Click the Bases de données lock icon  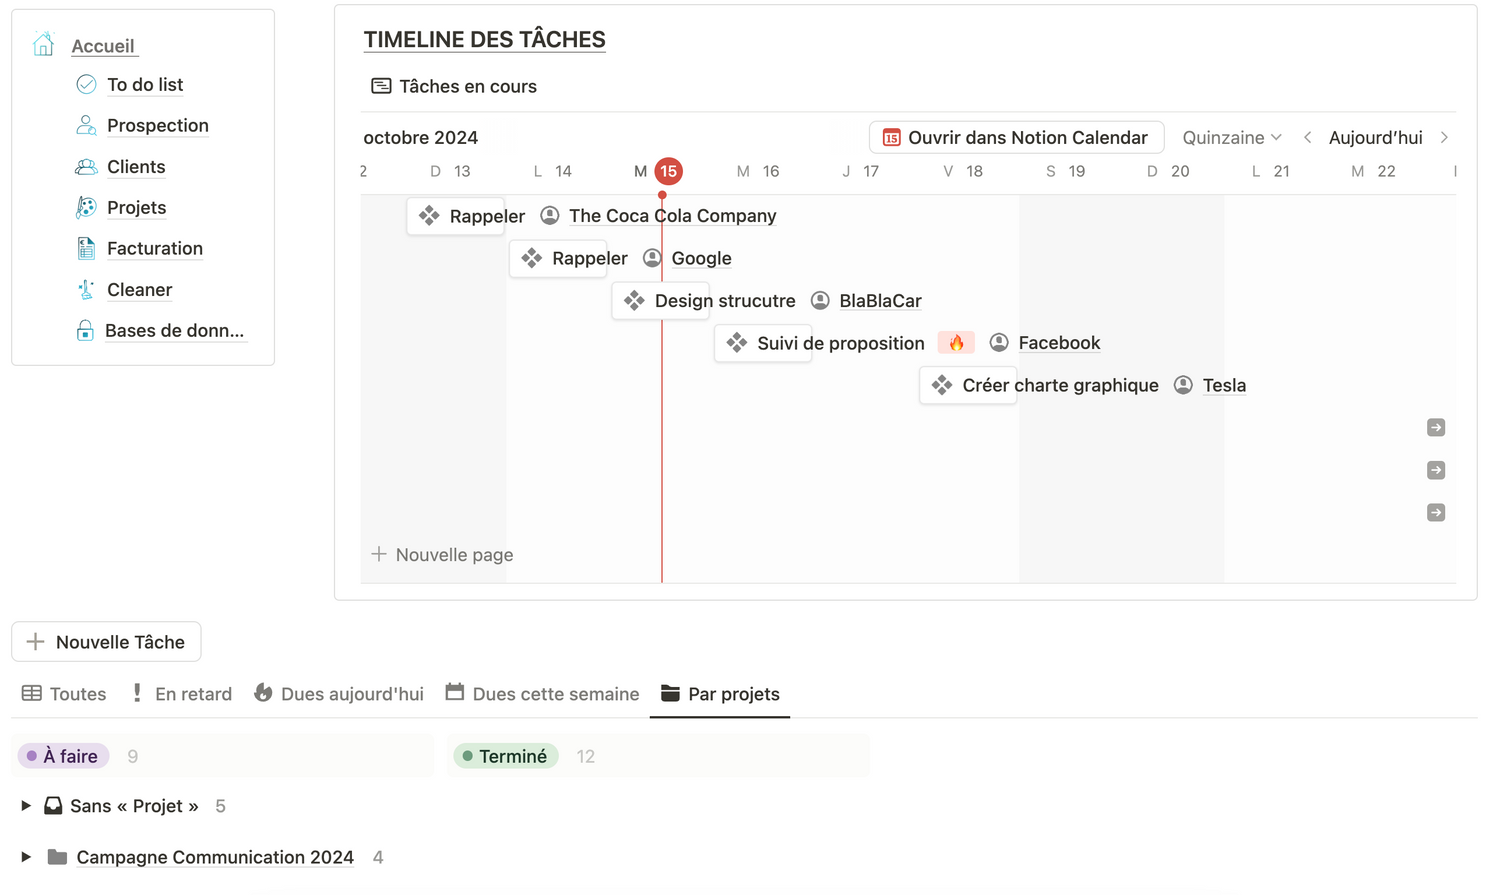coord(86,331)
